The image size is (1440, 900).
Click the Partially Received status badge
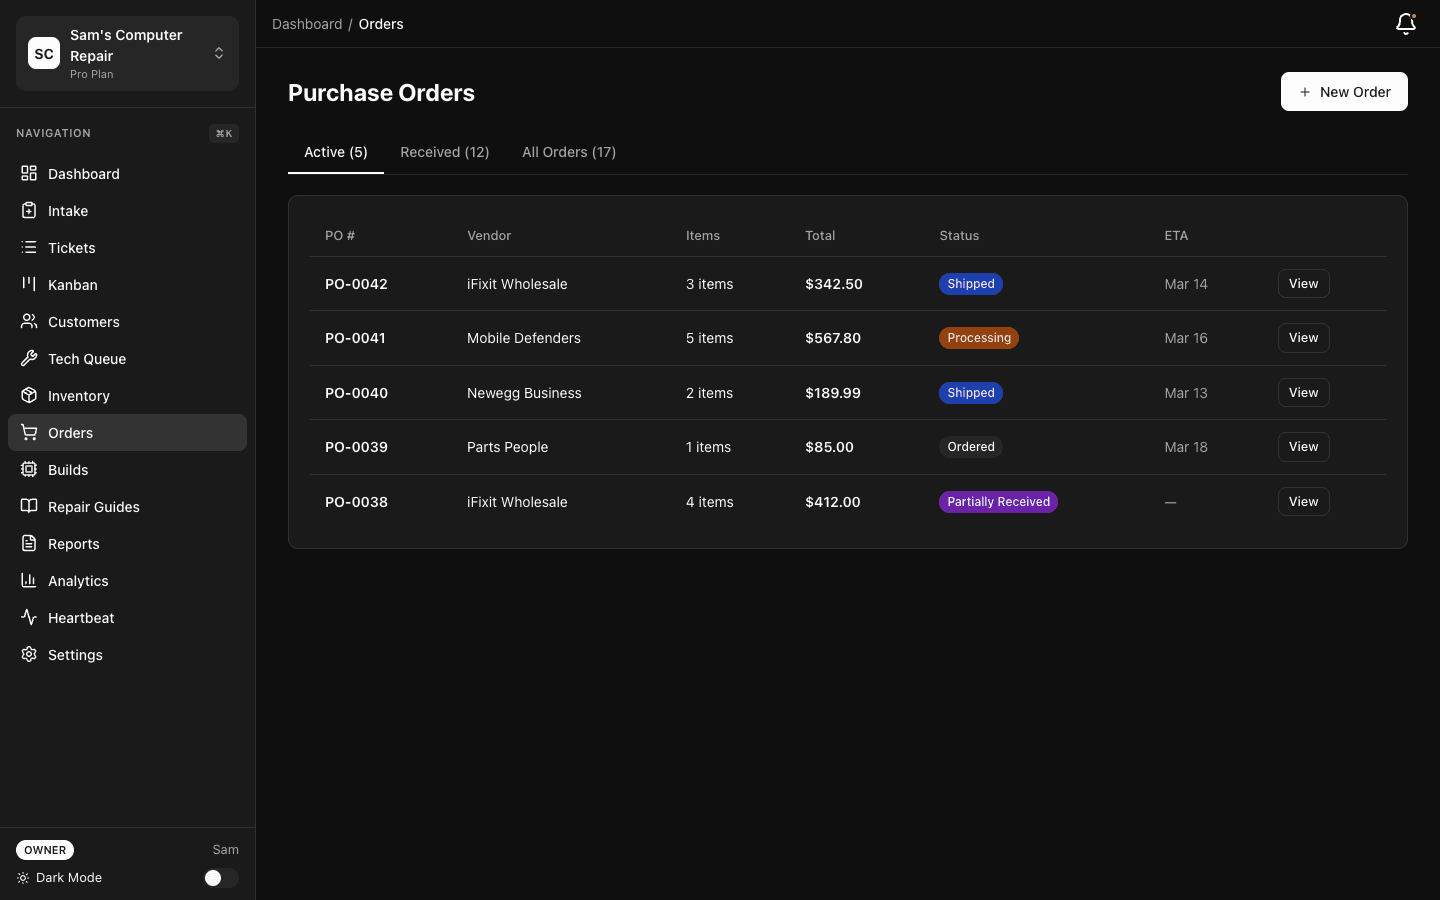[x=998, y=502]
